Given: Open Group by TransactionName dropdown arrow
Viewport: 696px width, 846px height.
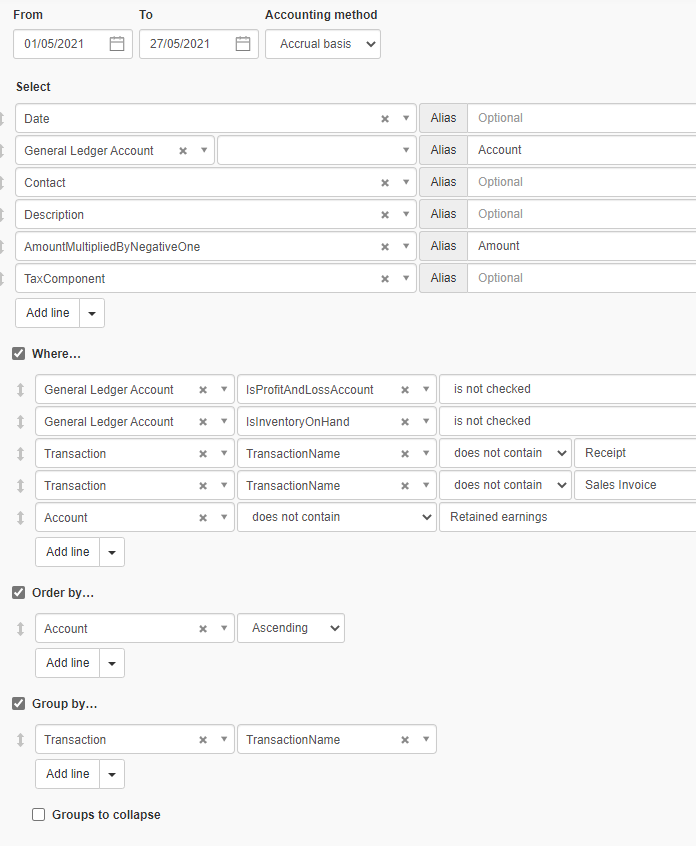Looking at the screenshot, I should 426,739.
